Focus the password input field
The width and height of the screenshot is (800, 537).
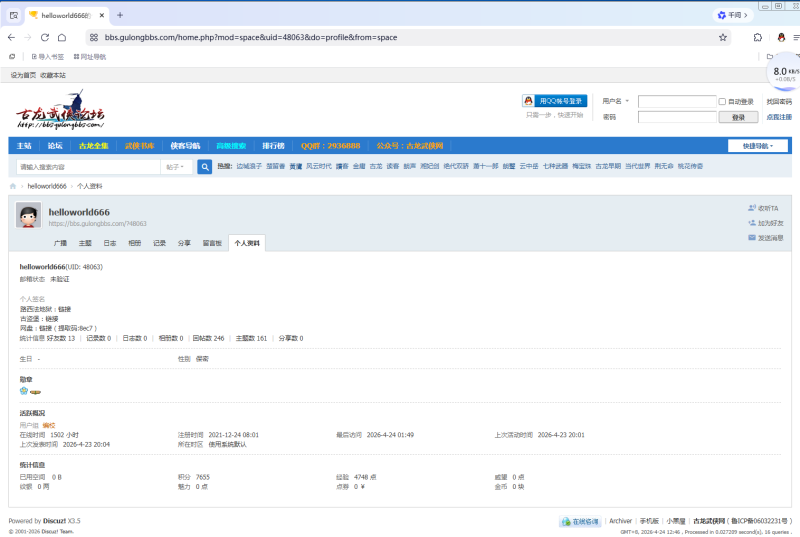coord(677,117)
